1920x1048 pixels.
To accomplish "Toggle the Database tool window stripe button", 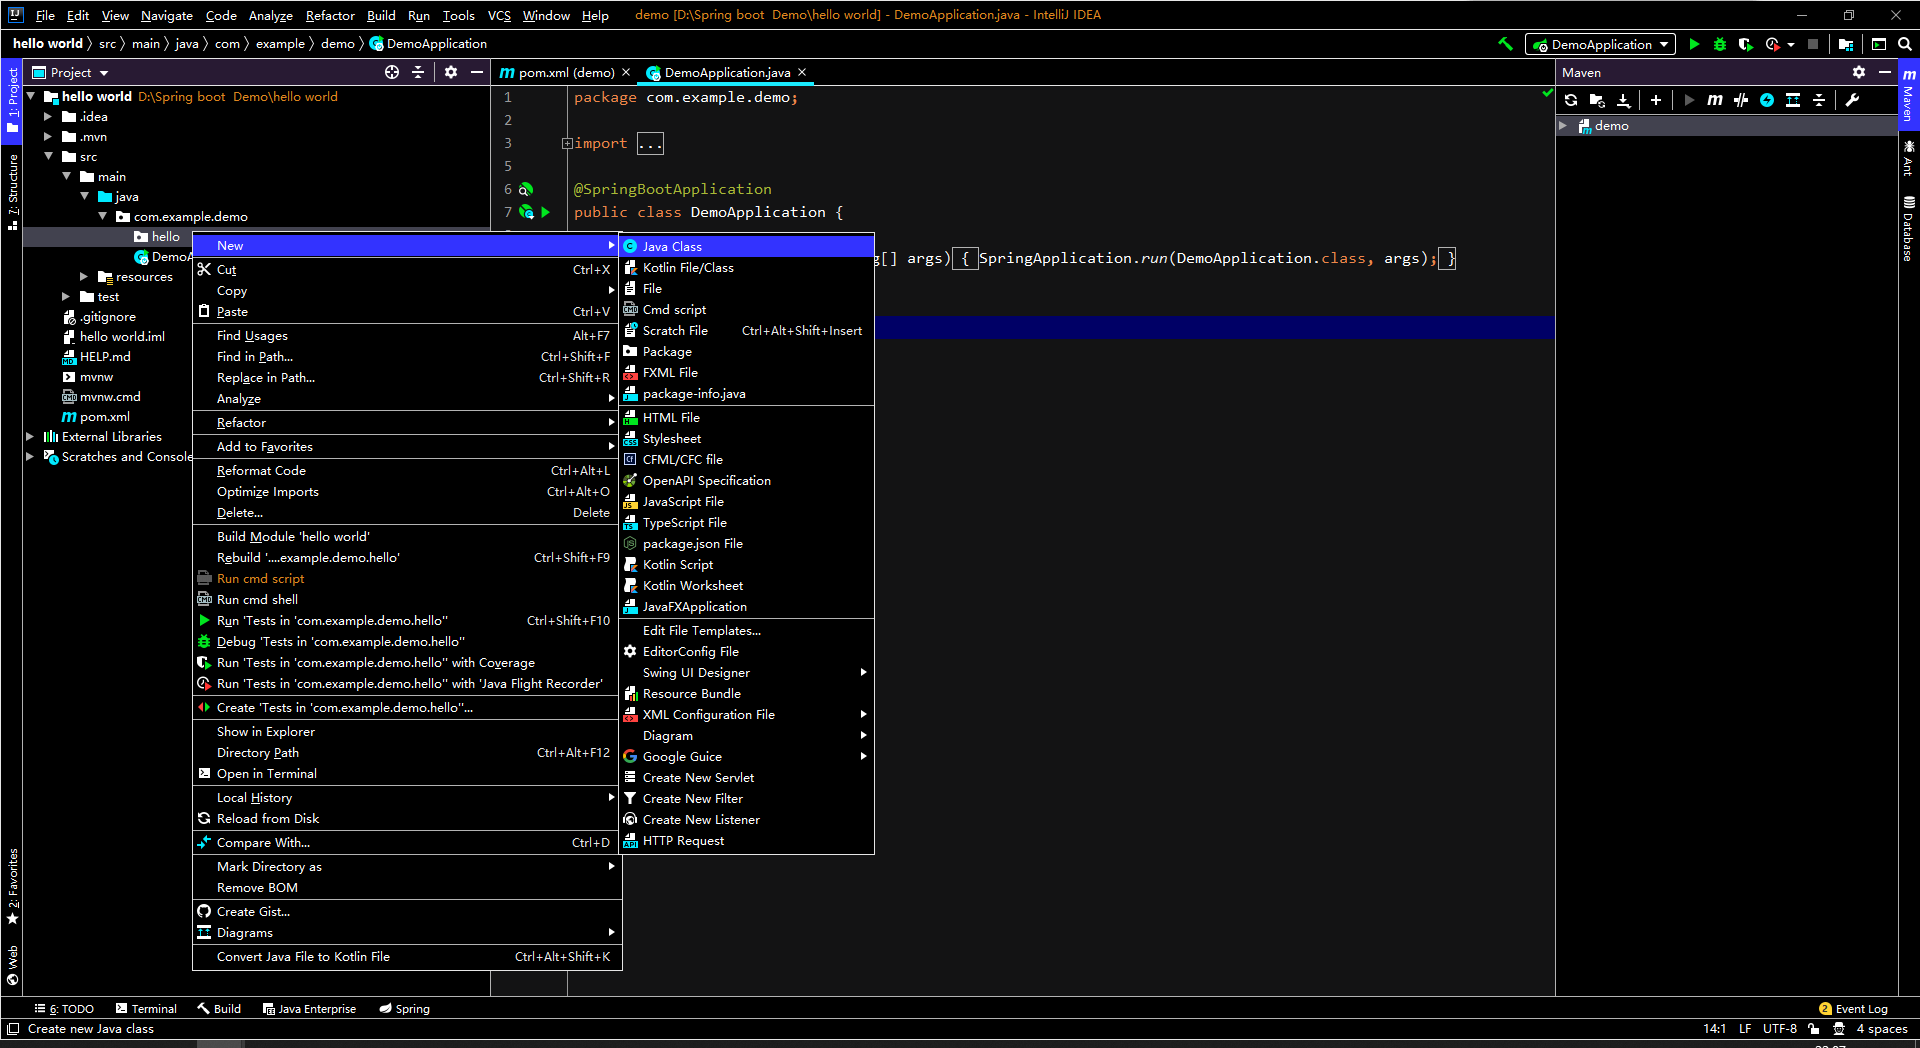I will click(1909, 228).
